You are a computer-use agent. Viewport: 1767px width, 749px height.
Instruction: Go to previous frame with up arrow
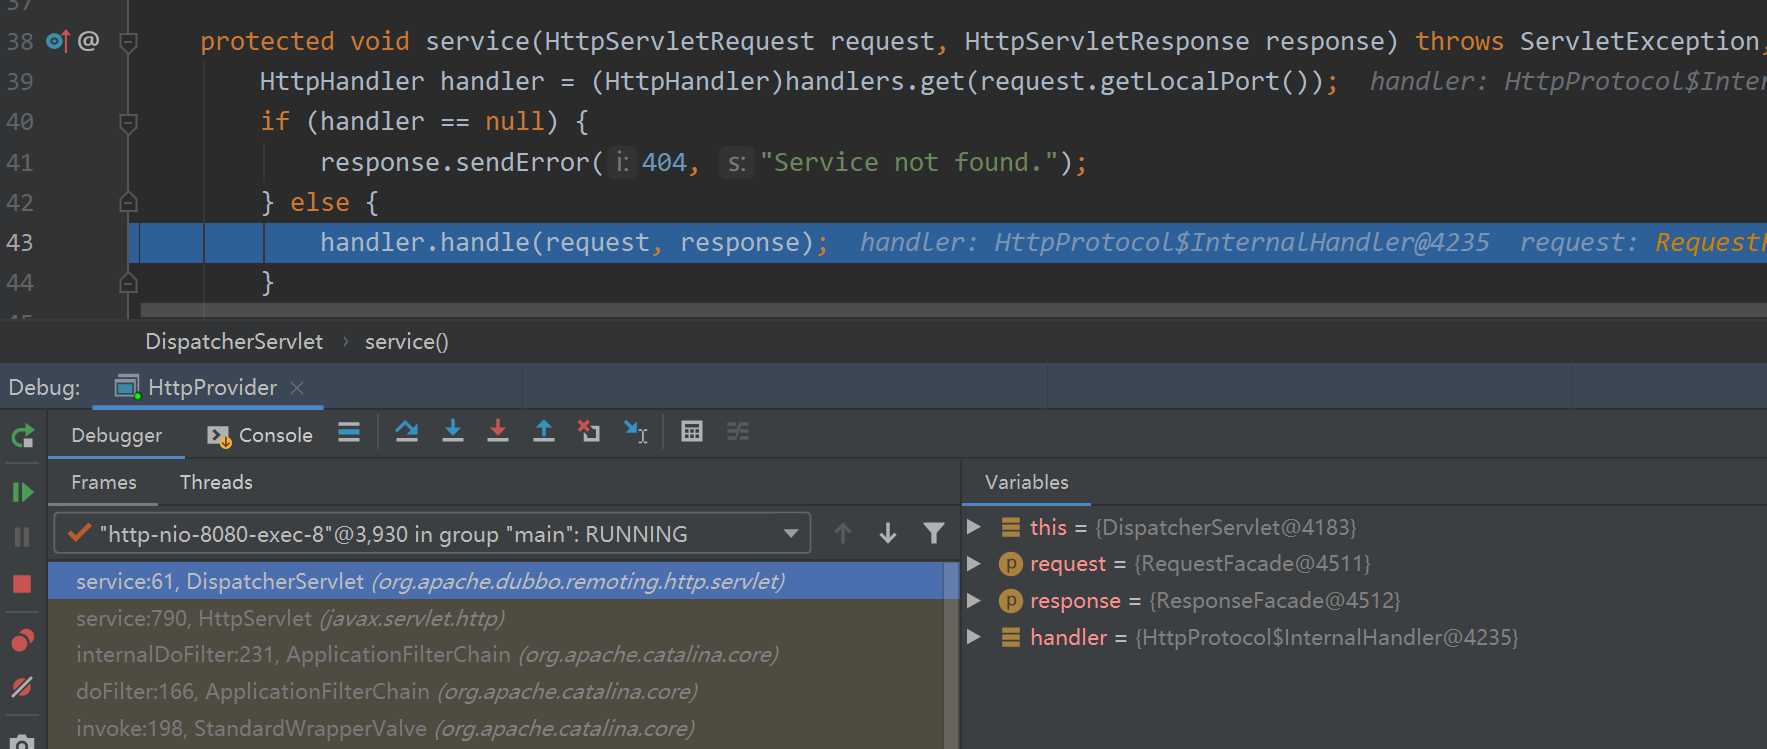click(843, 534)
